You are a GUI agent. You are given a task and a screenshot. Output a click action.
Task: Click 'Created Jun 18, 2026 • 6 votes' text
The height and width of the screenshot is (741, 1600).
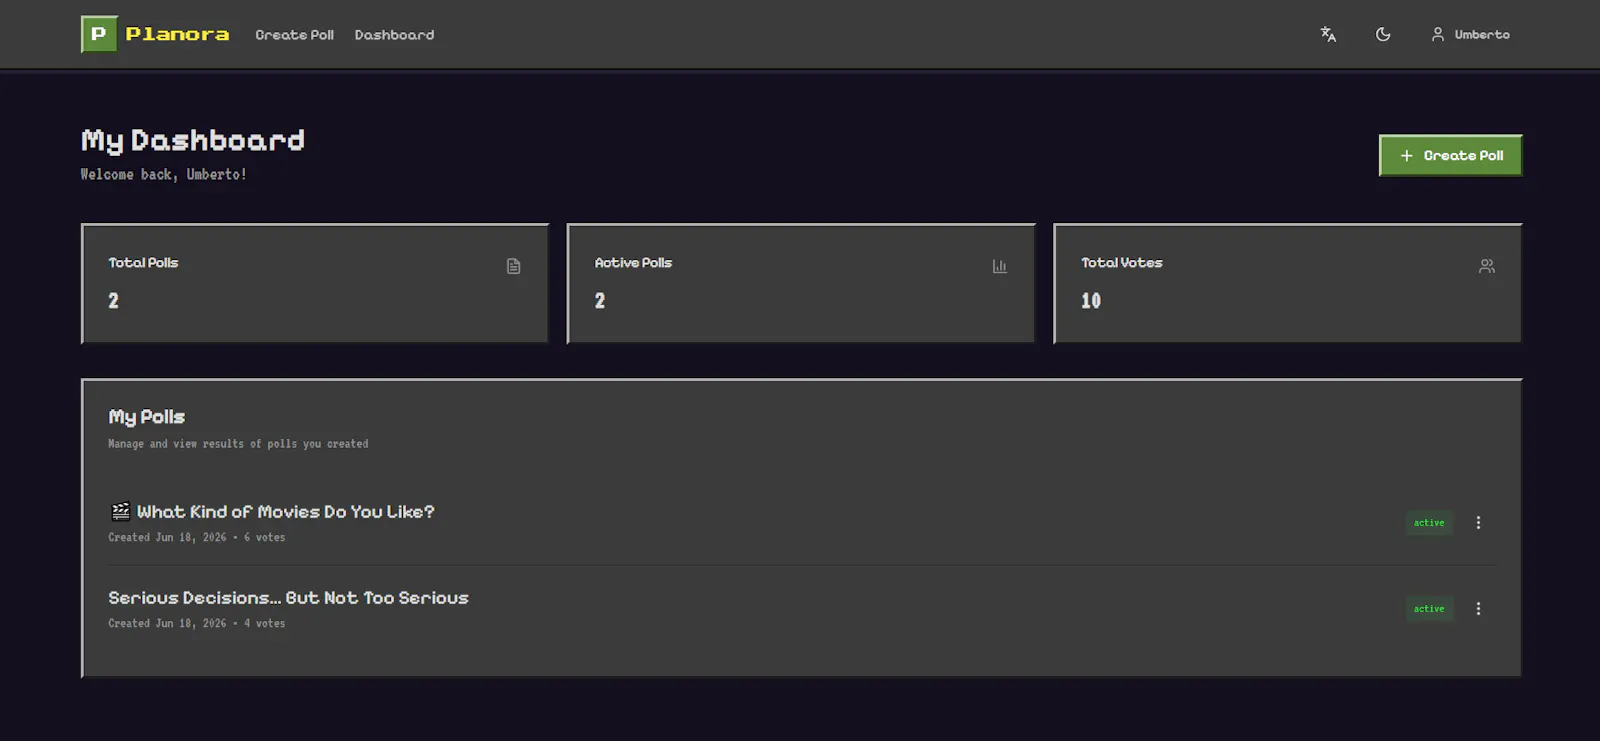(197, 537)
